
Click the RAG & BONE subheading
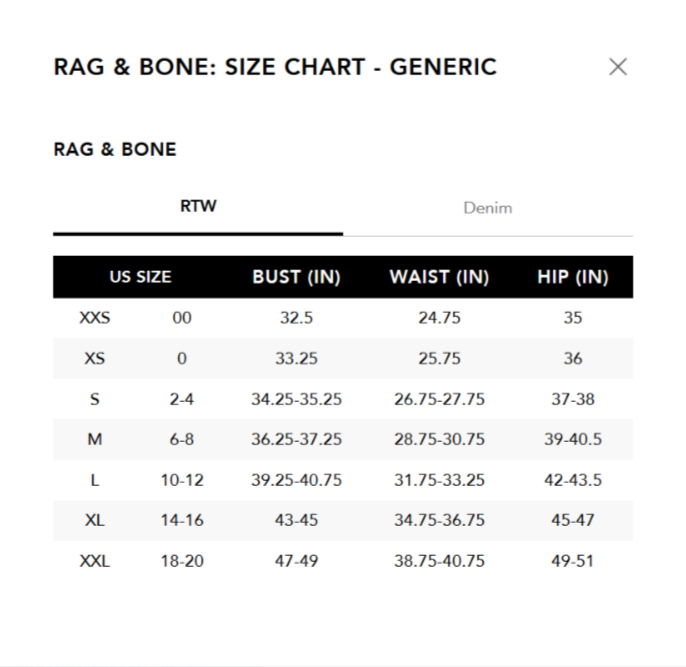[115, 149]
